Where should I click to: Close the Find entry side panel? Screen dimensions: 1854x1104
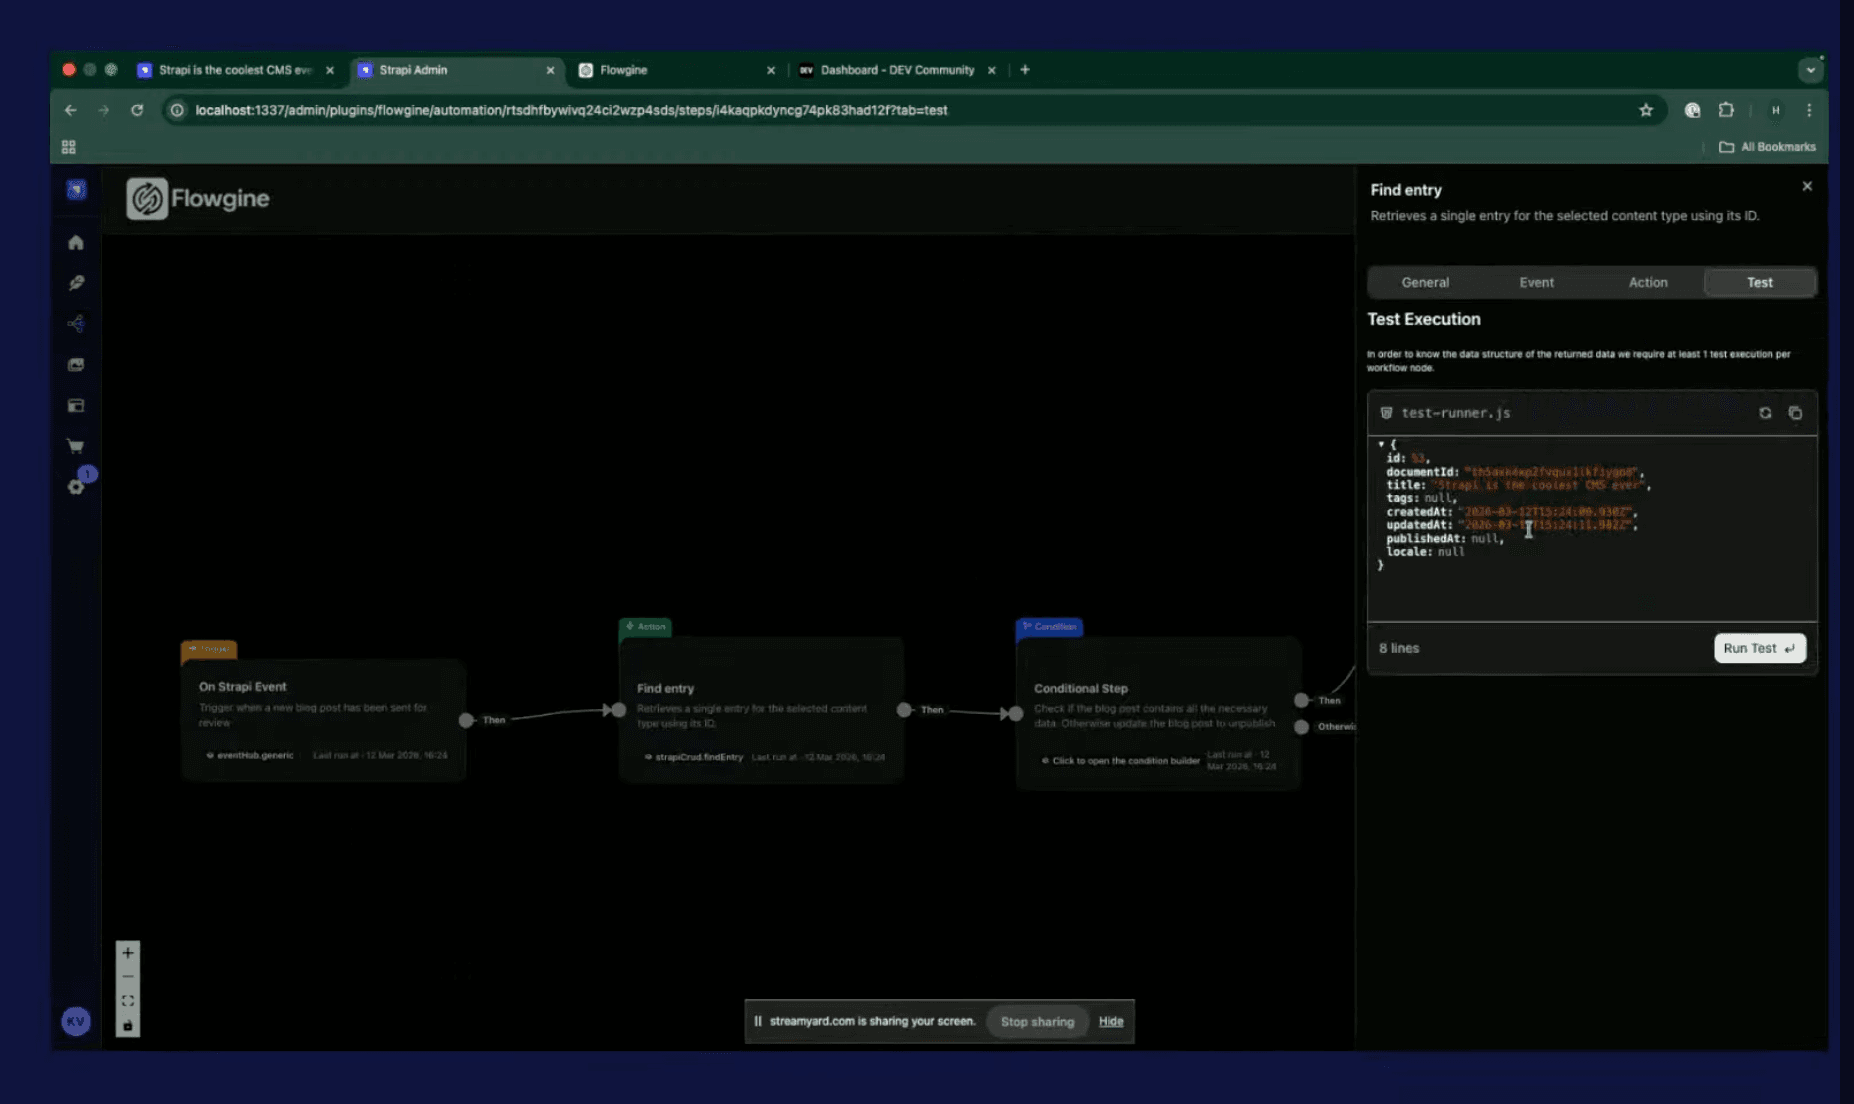(1807, 186)
